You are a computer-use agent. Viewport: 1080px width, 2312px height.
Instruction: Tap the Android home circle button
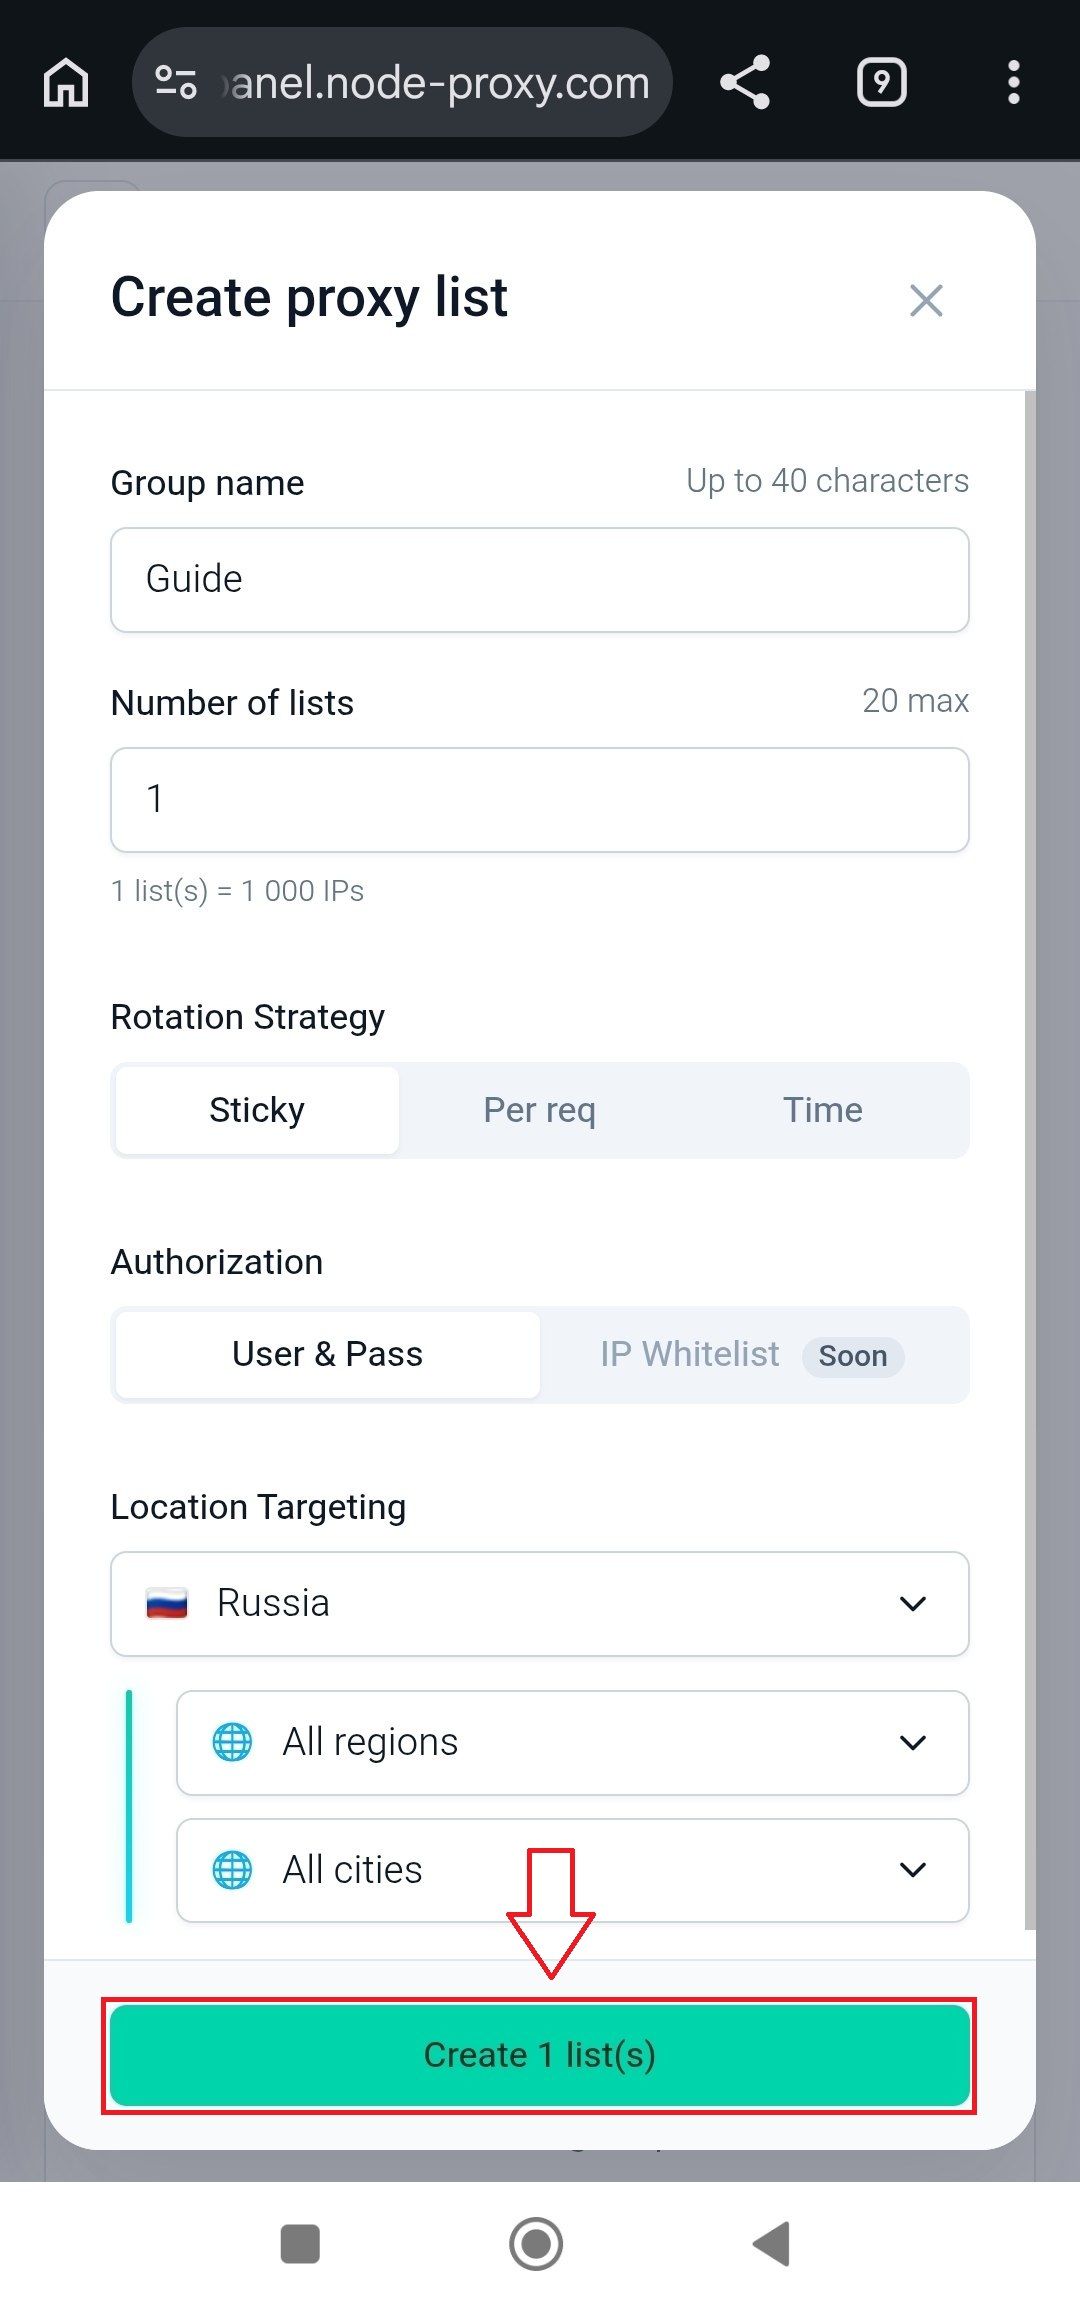click(x=536, y=2244)
